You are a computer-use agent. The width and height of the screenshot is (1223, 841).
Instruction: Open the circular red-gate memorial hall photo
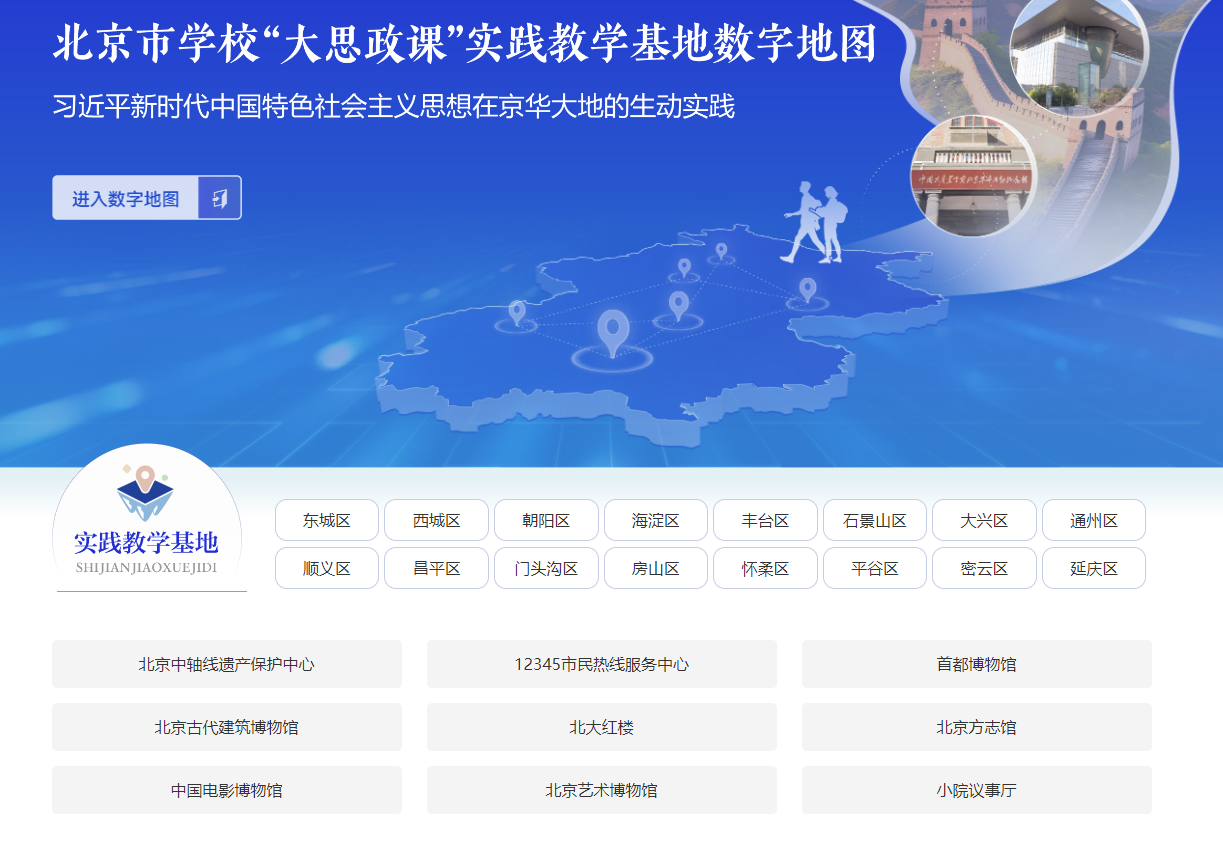point(972,176)
